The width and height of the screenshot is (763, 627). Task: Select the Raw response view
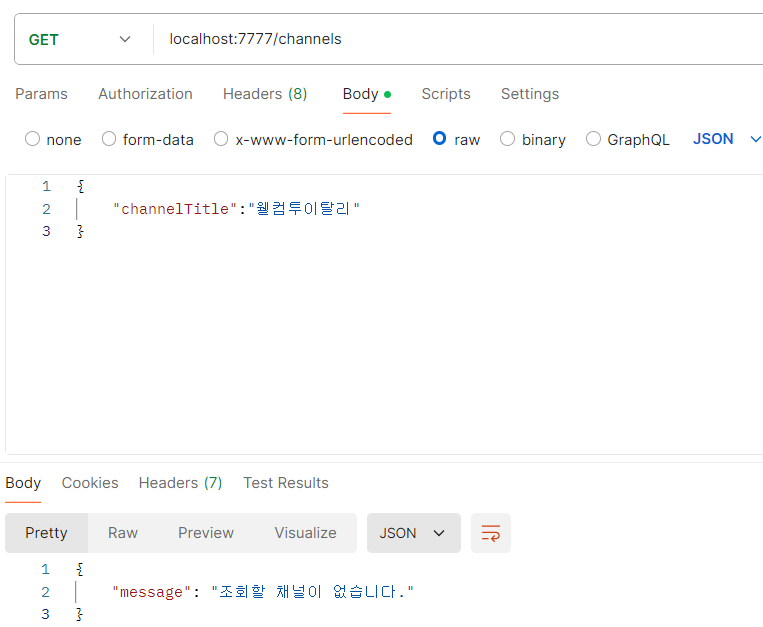(123, 533)
